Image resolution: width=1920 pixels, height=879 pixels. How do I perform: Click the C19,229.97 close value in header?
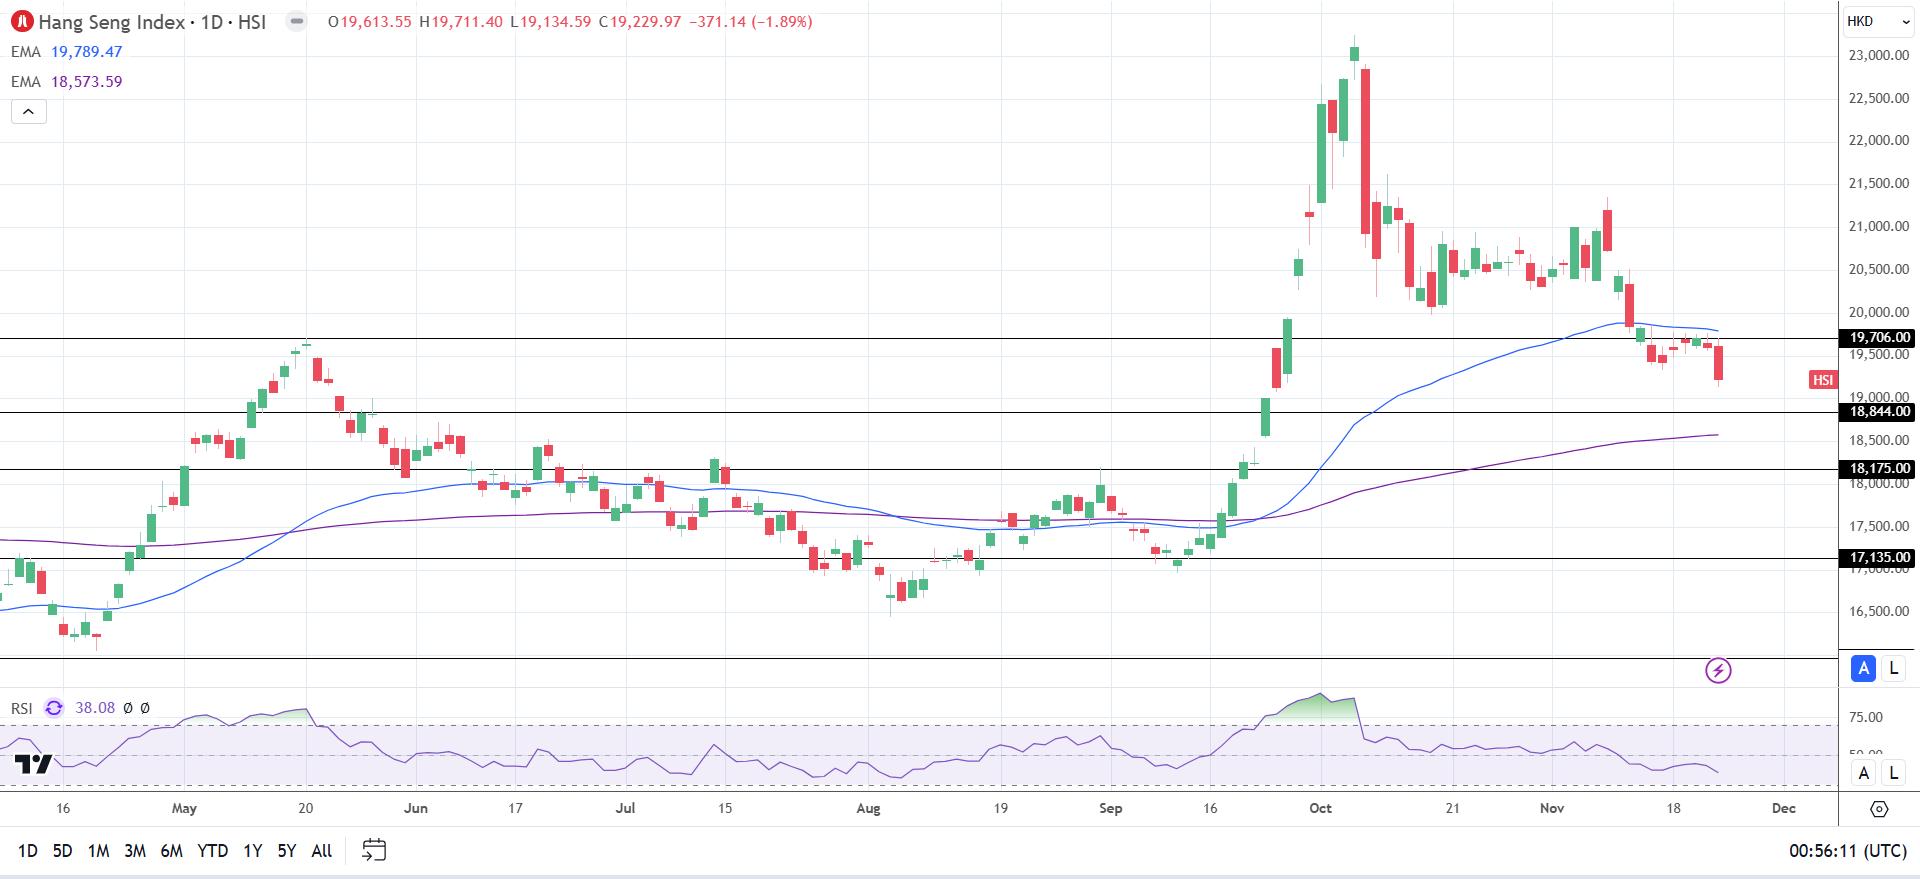coord(640,22)
